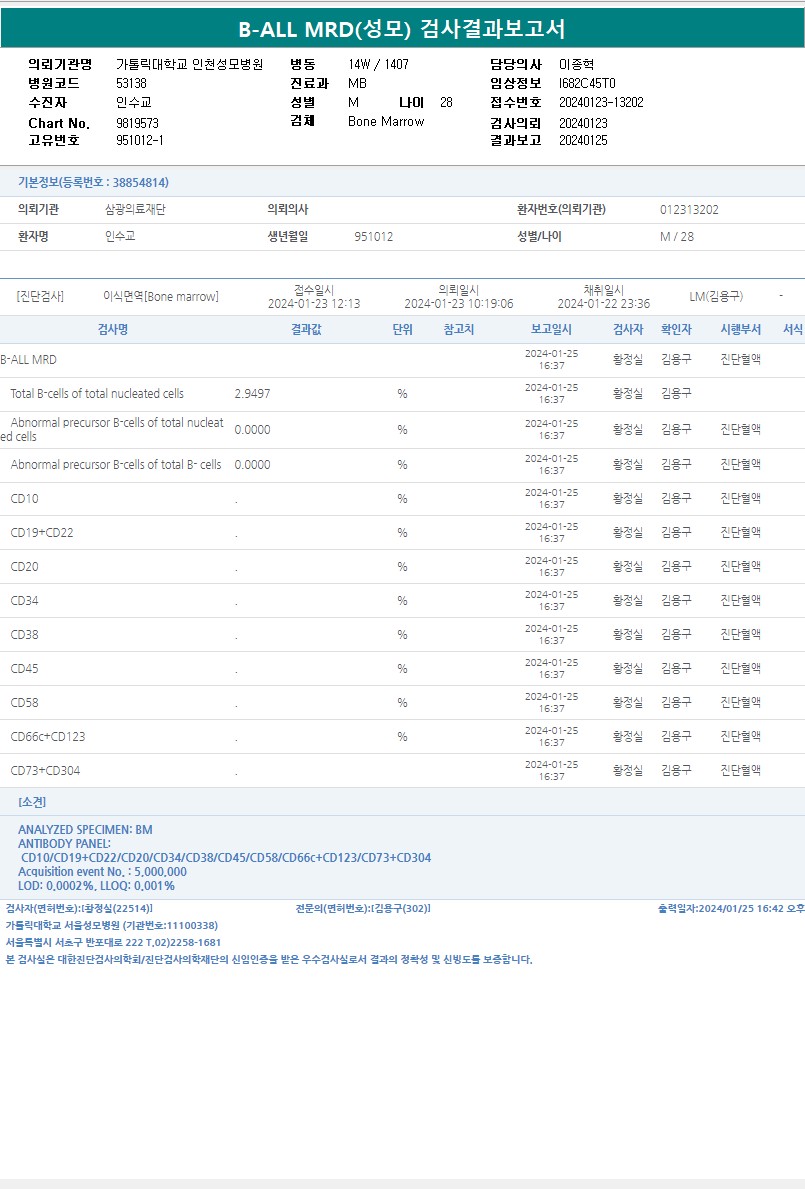Click the 단위 column header
Screen dimensions: 805x1189
pos(402,330)
